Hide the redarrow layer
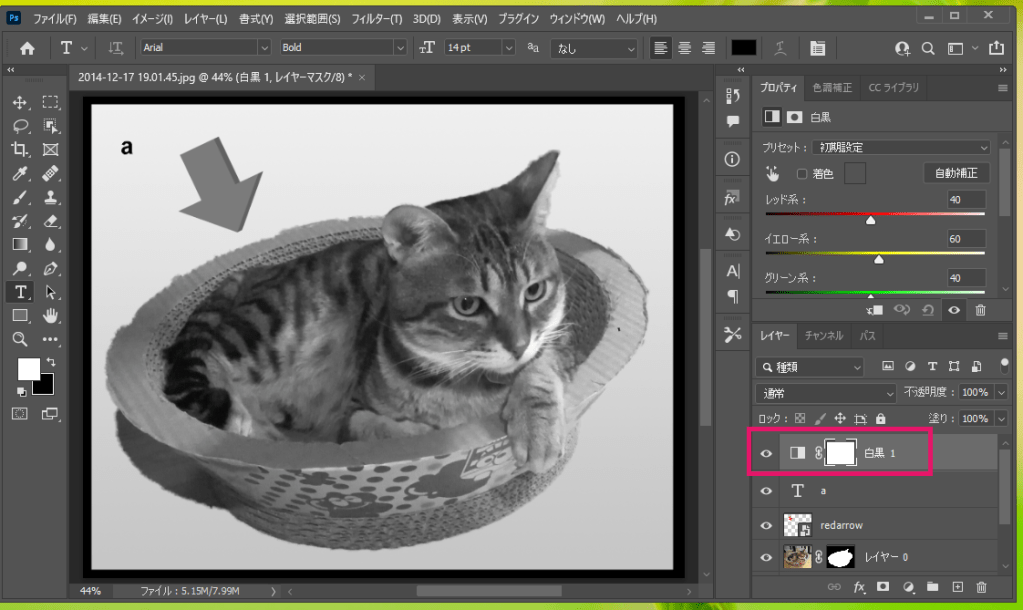The width and height of the screenshot is (1023, 610). (767, 525)
